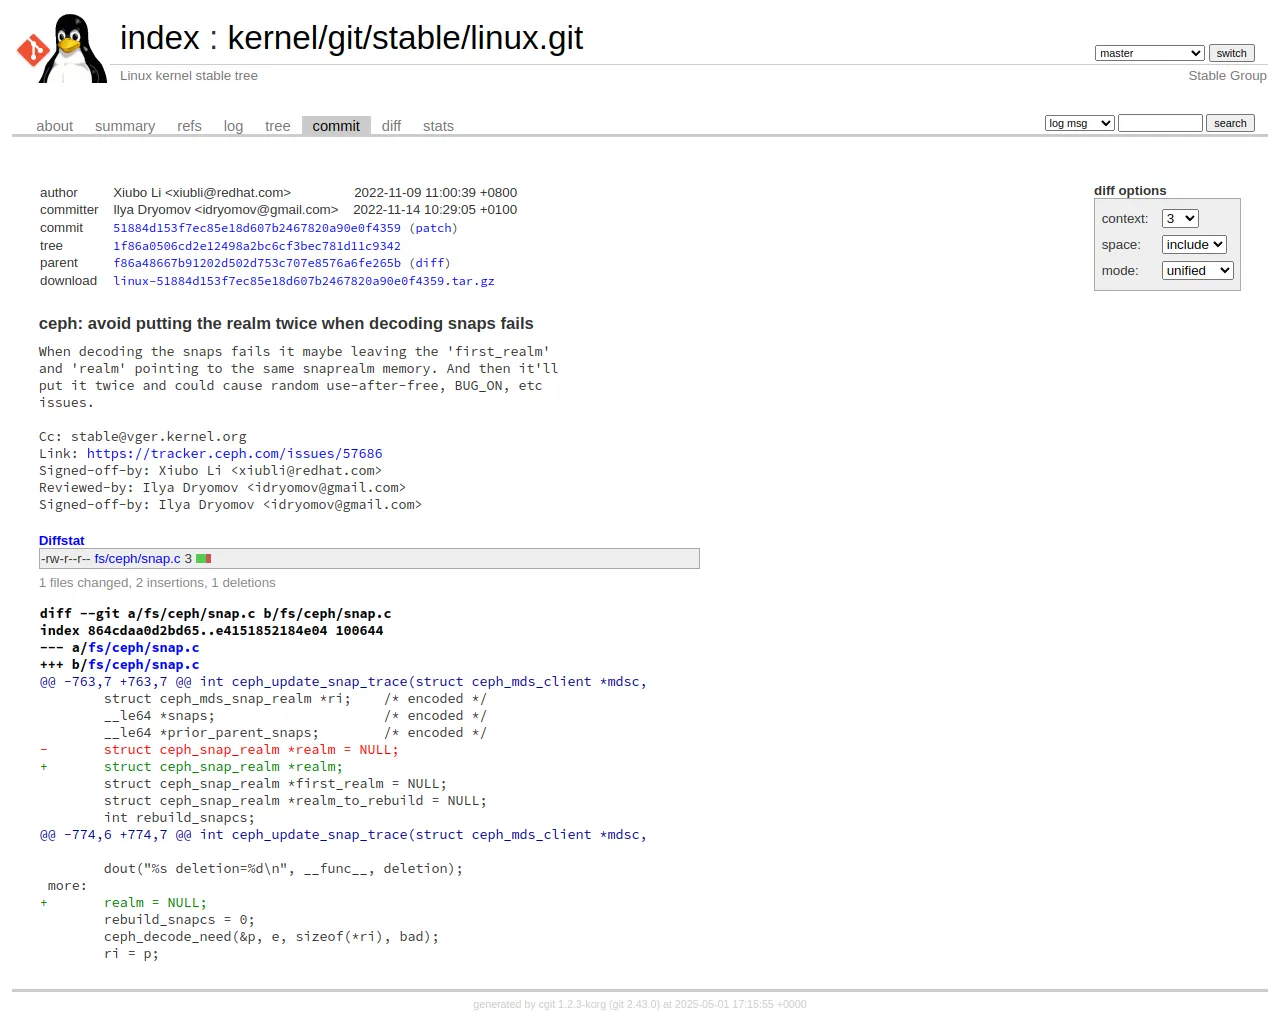Select the commit tab

[x=336, y=126]
